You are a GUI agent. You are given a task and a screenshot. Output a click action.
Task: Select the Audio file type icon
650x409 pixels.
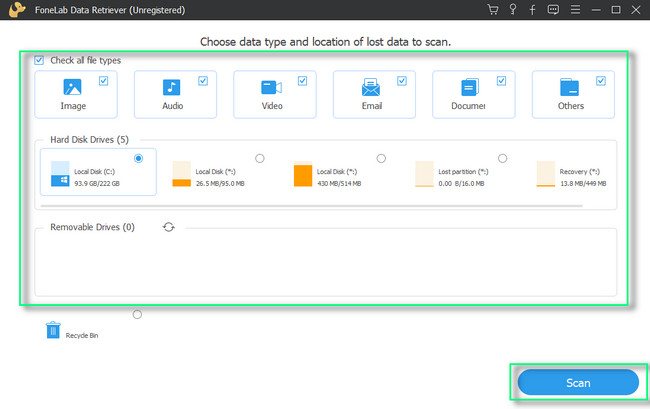(171, 87)
